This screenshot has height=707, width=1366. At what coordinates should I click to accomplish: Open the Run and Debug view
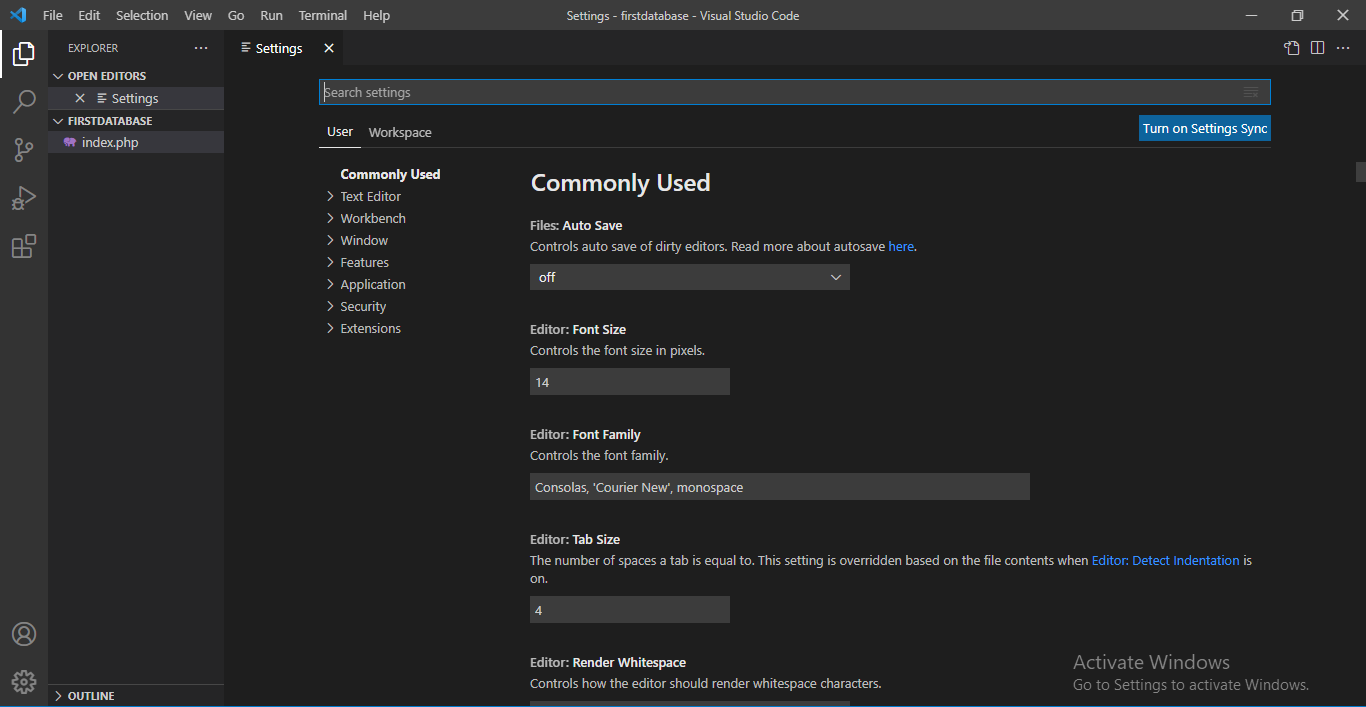24,198
